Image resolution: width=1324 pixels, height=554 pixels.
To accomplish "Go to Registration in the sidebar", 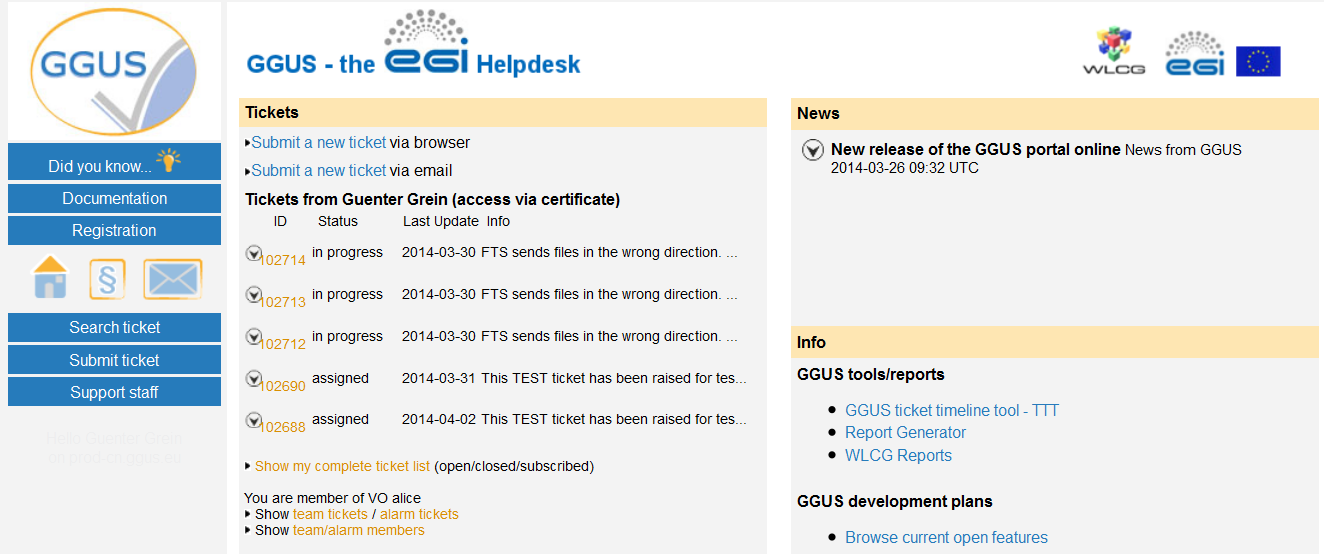I will tap(114, 230).
